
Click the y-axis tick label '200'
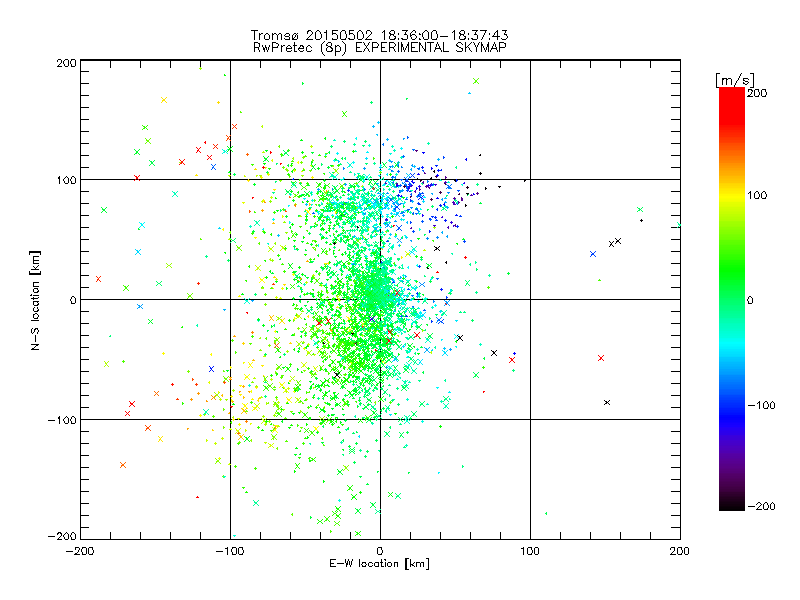coord(66,63)
